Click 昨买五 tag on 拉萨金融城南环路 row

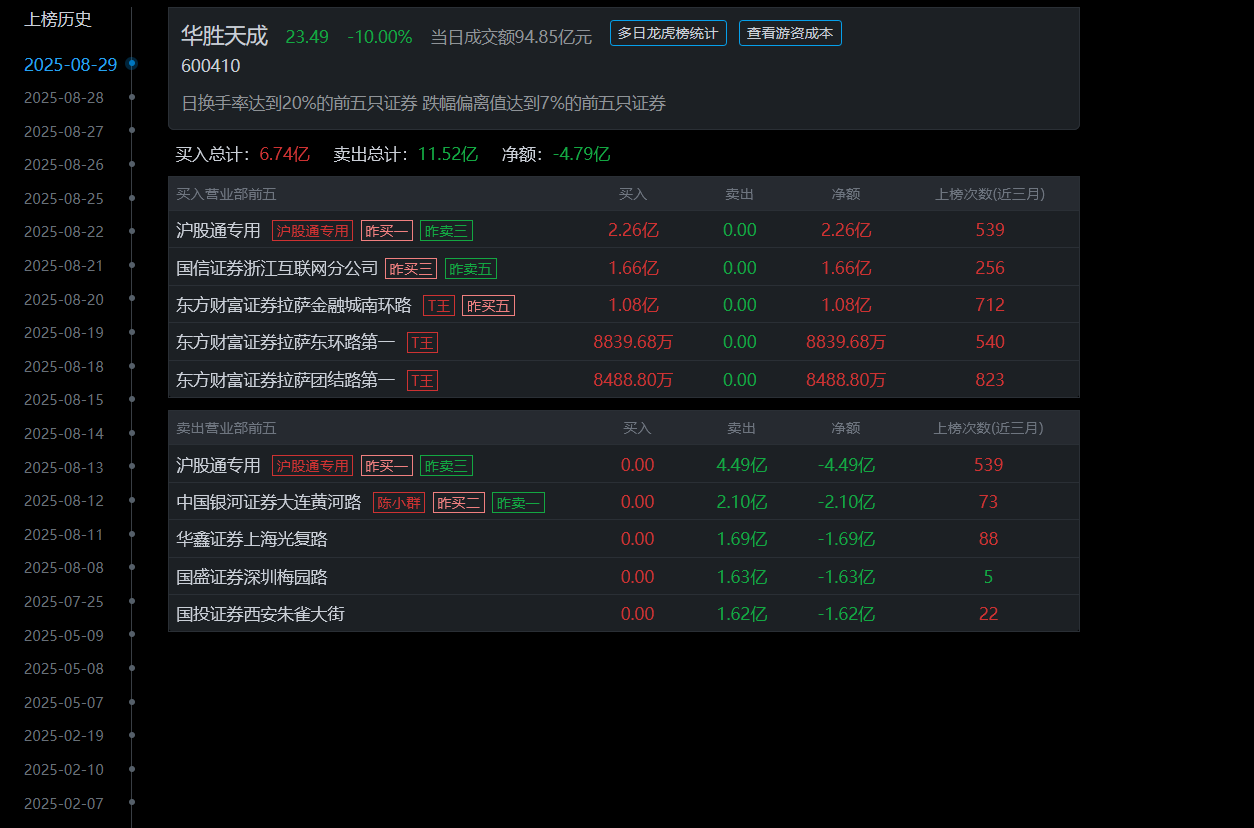pyautogui.click(x=488, y=306)
